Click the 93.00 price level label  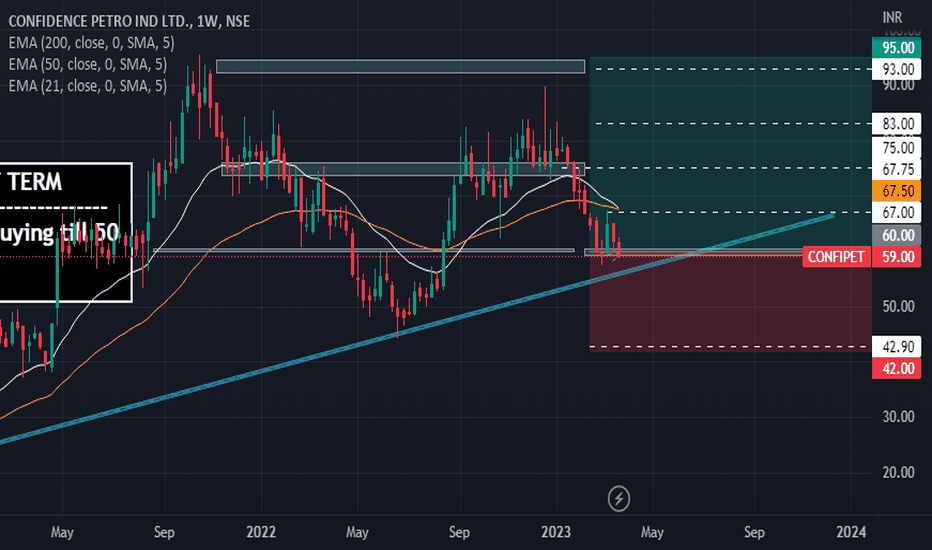(x=898, y=70)
